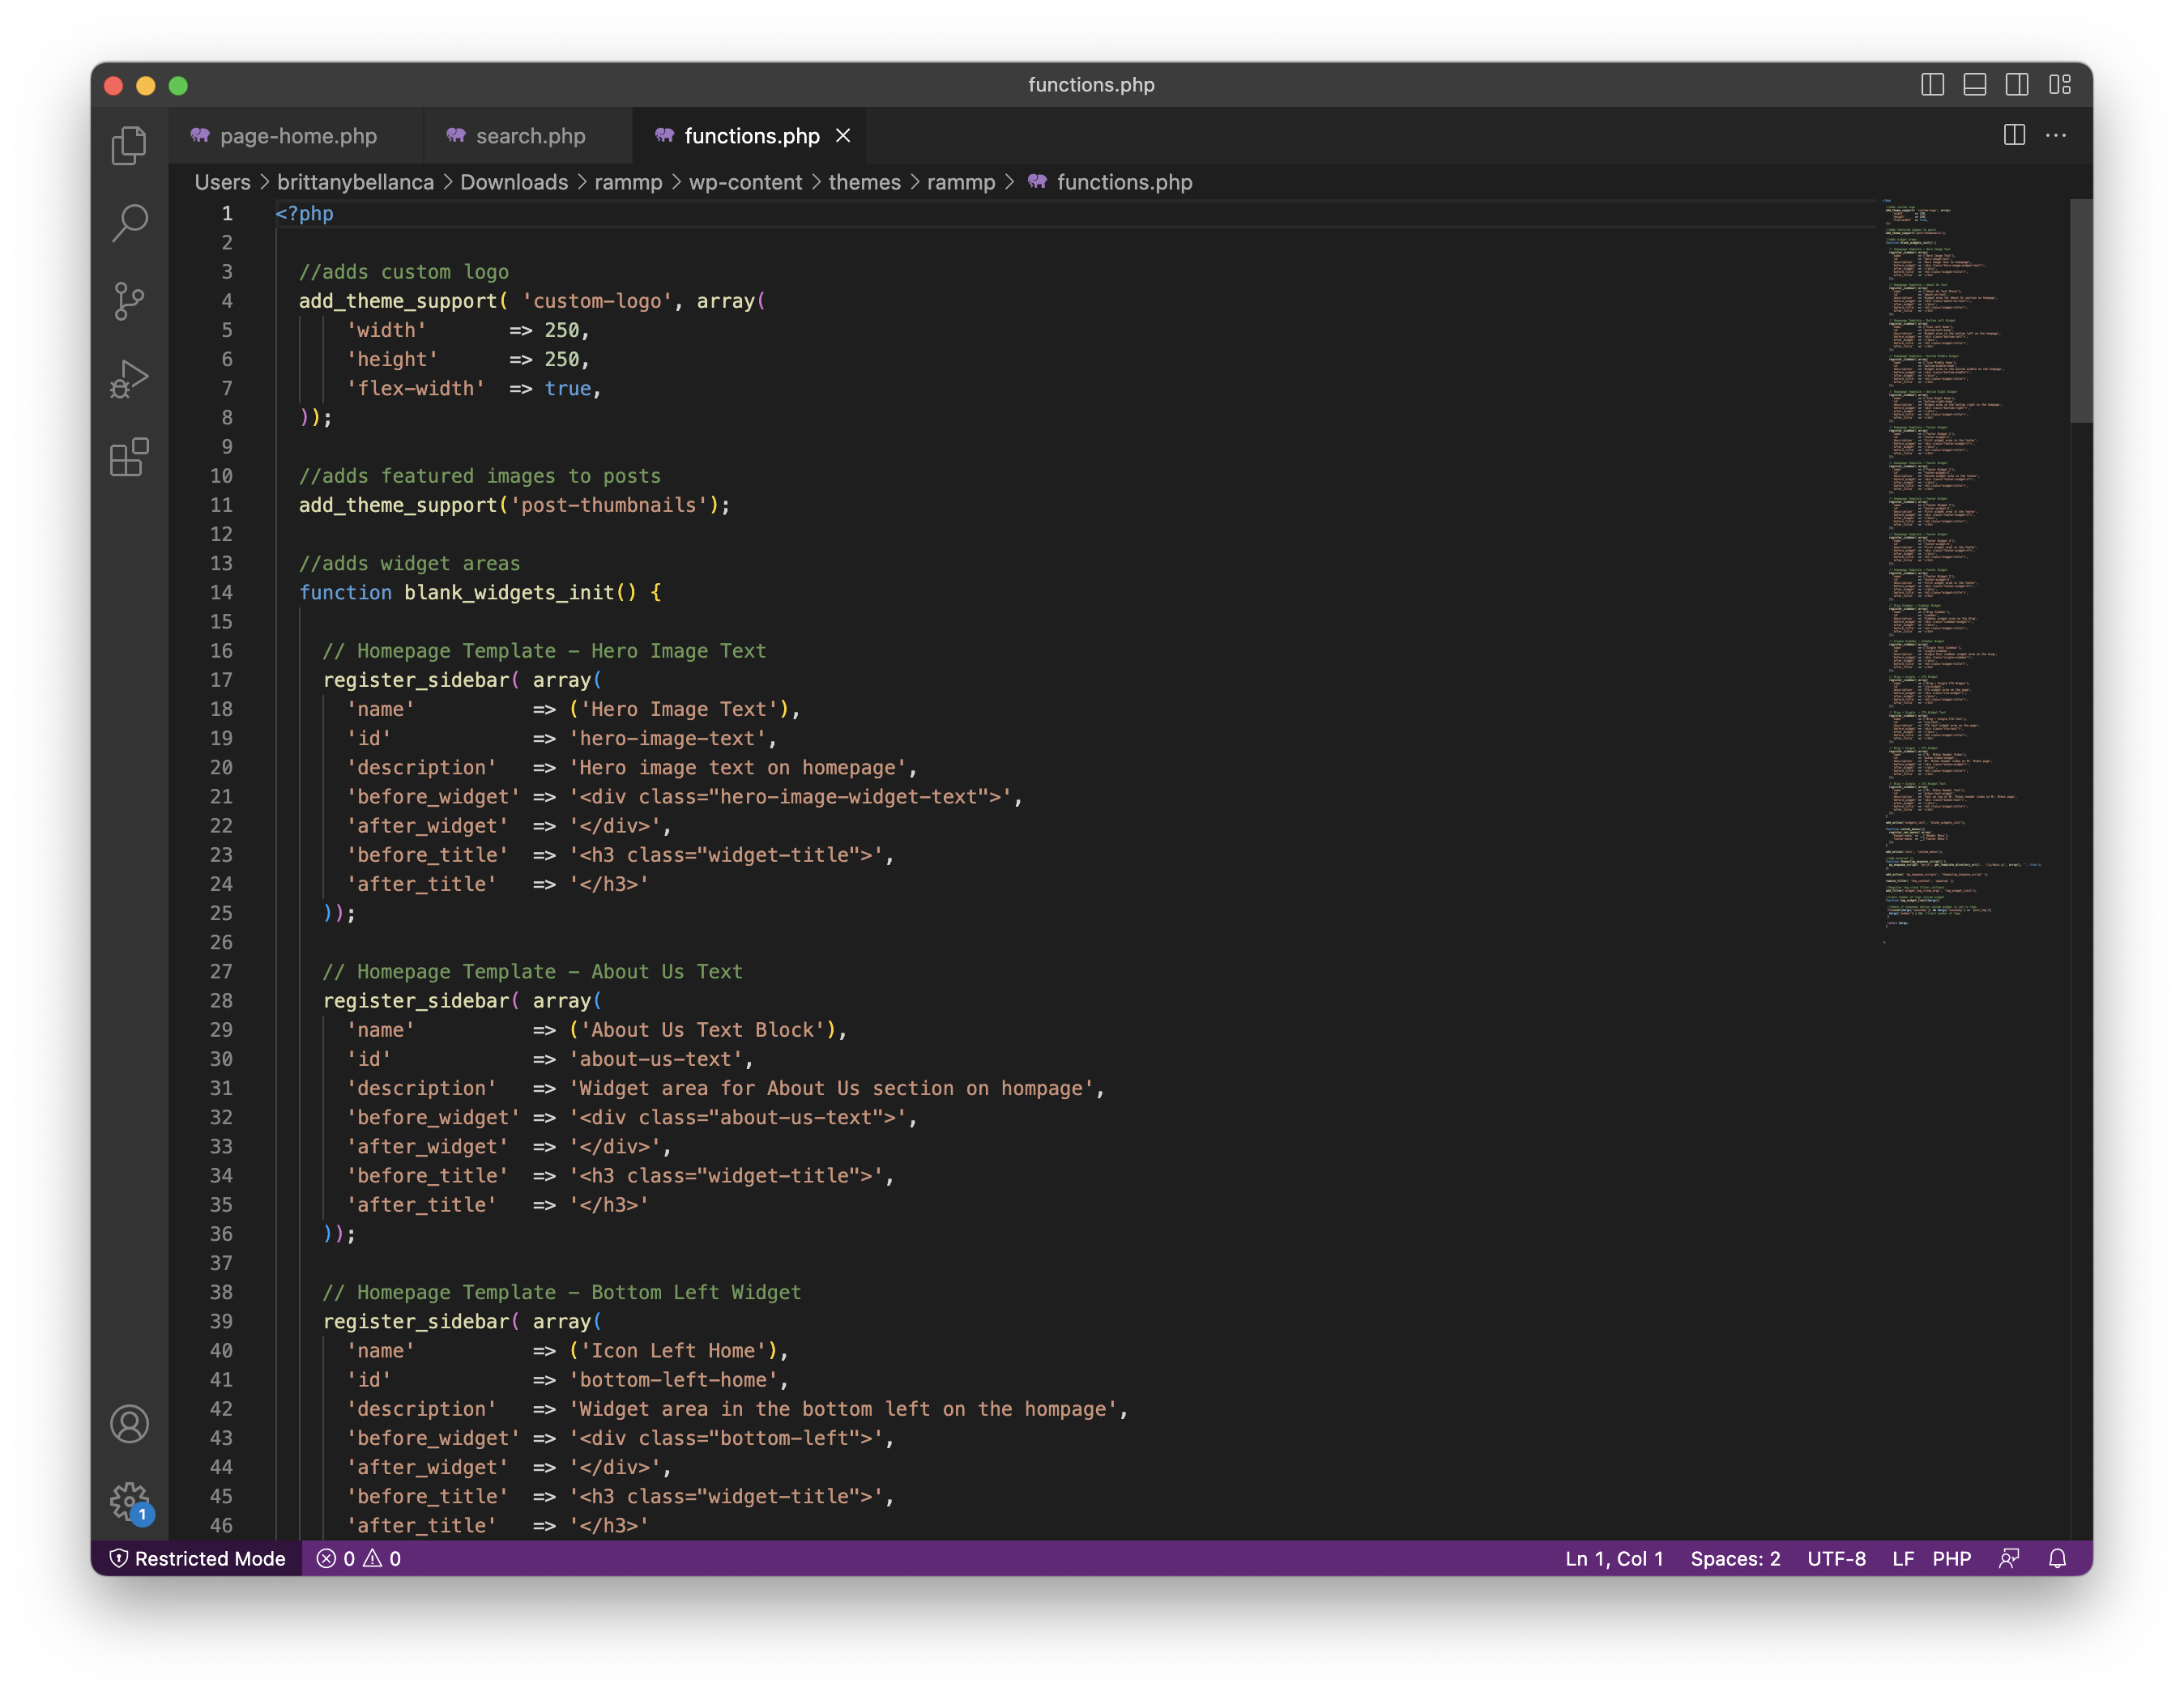Open the Run and Debug view
The height and width of the screenshot is (1696, 2184).
tap(129, 379)
